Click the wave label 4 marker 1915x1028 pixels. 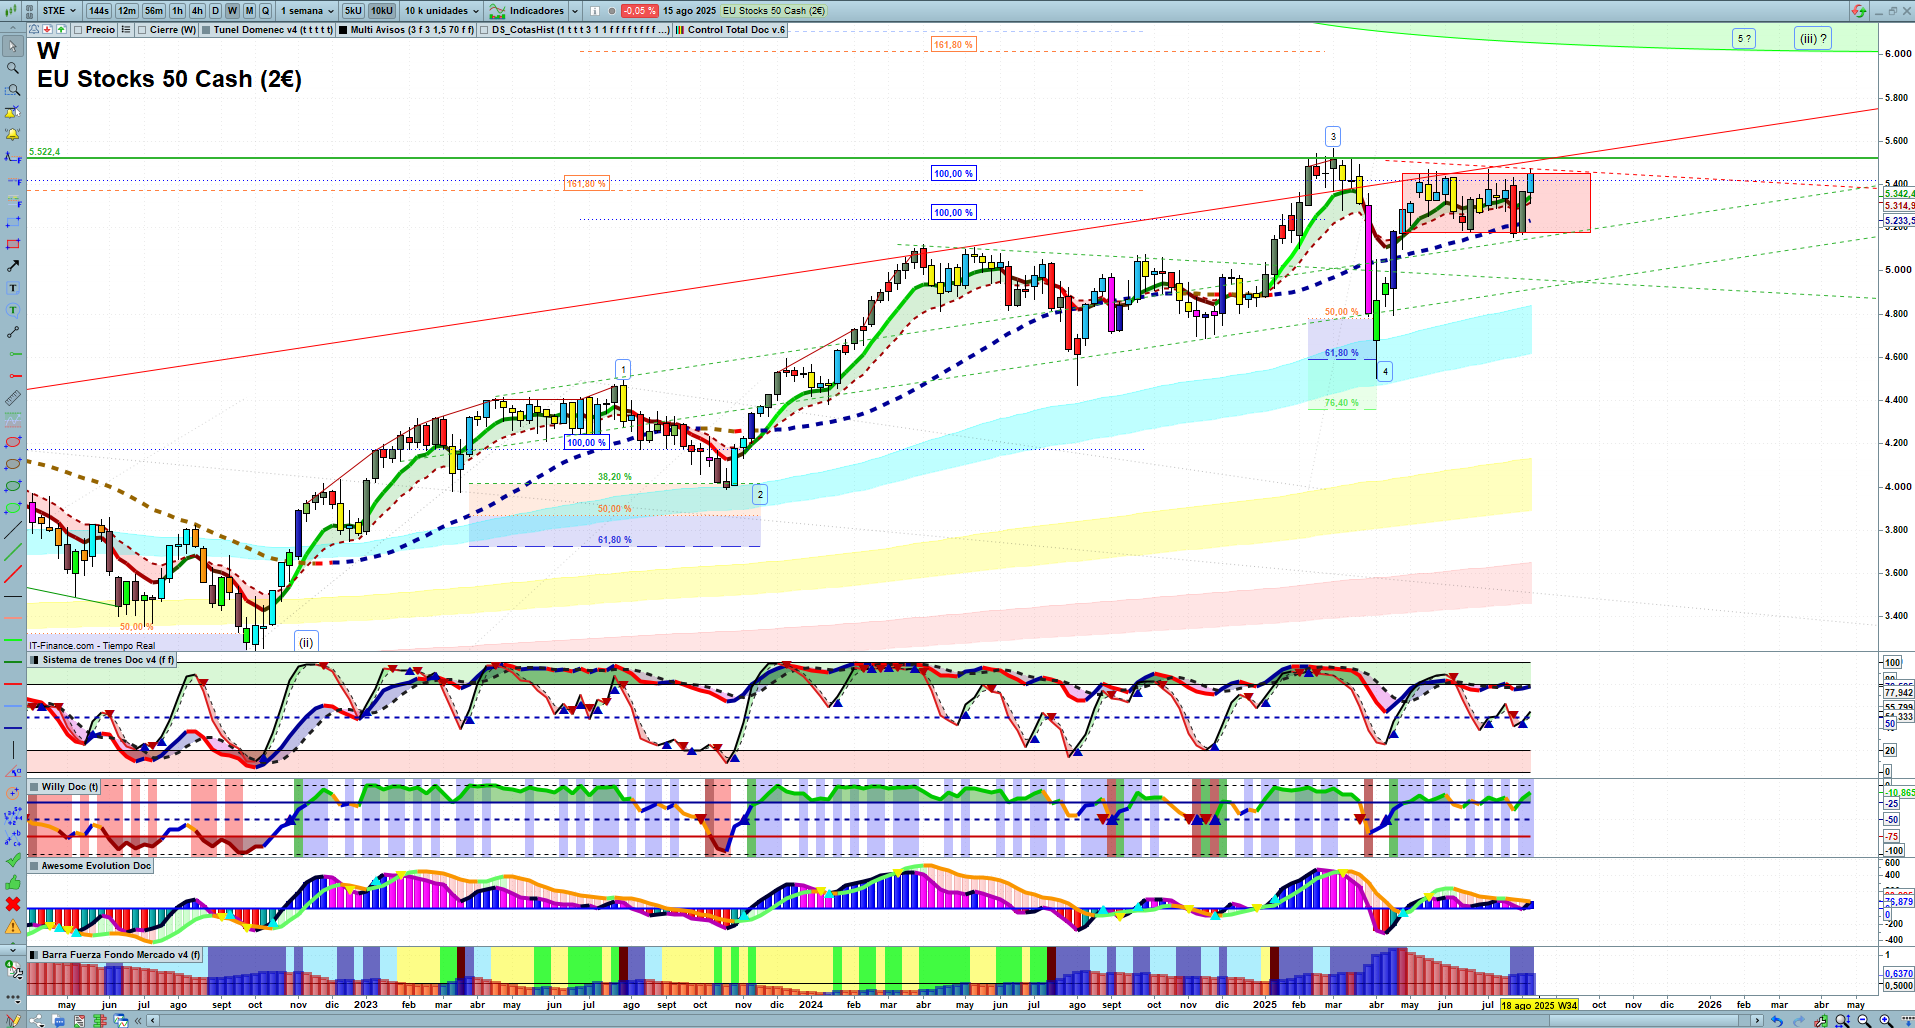tap(1385, 372)
